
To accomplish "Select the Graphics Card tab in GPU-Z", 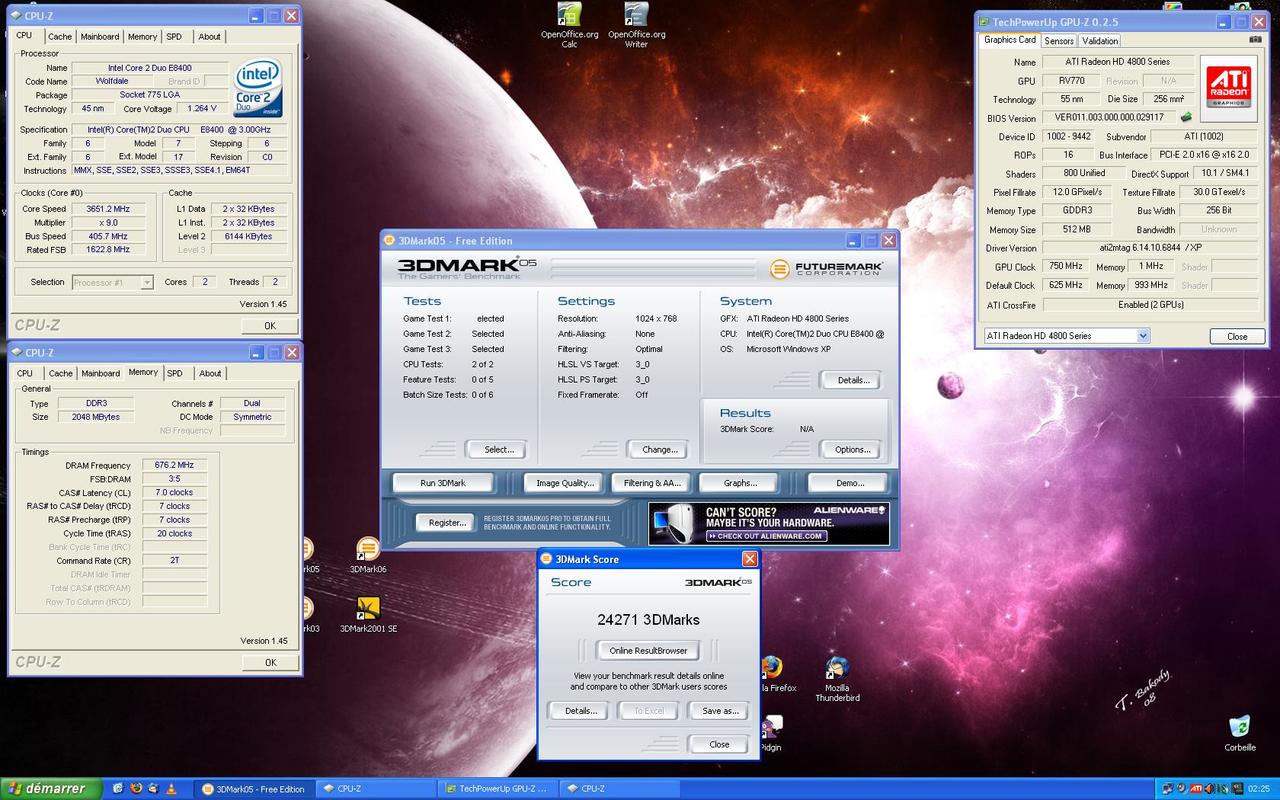I will pyautogui.click(x=1010, y=40).
